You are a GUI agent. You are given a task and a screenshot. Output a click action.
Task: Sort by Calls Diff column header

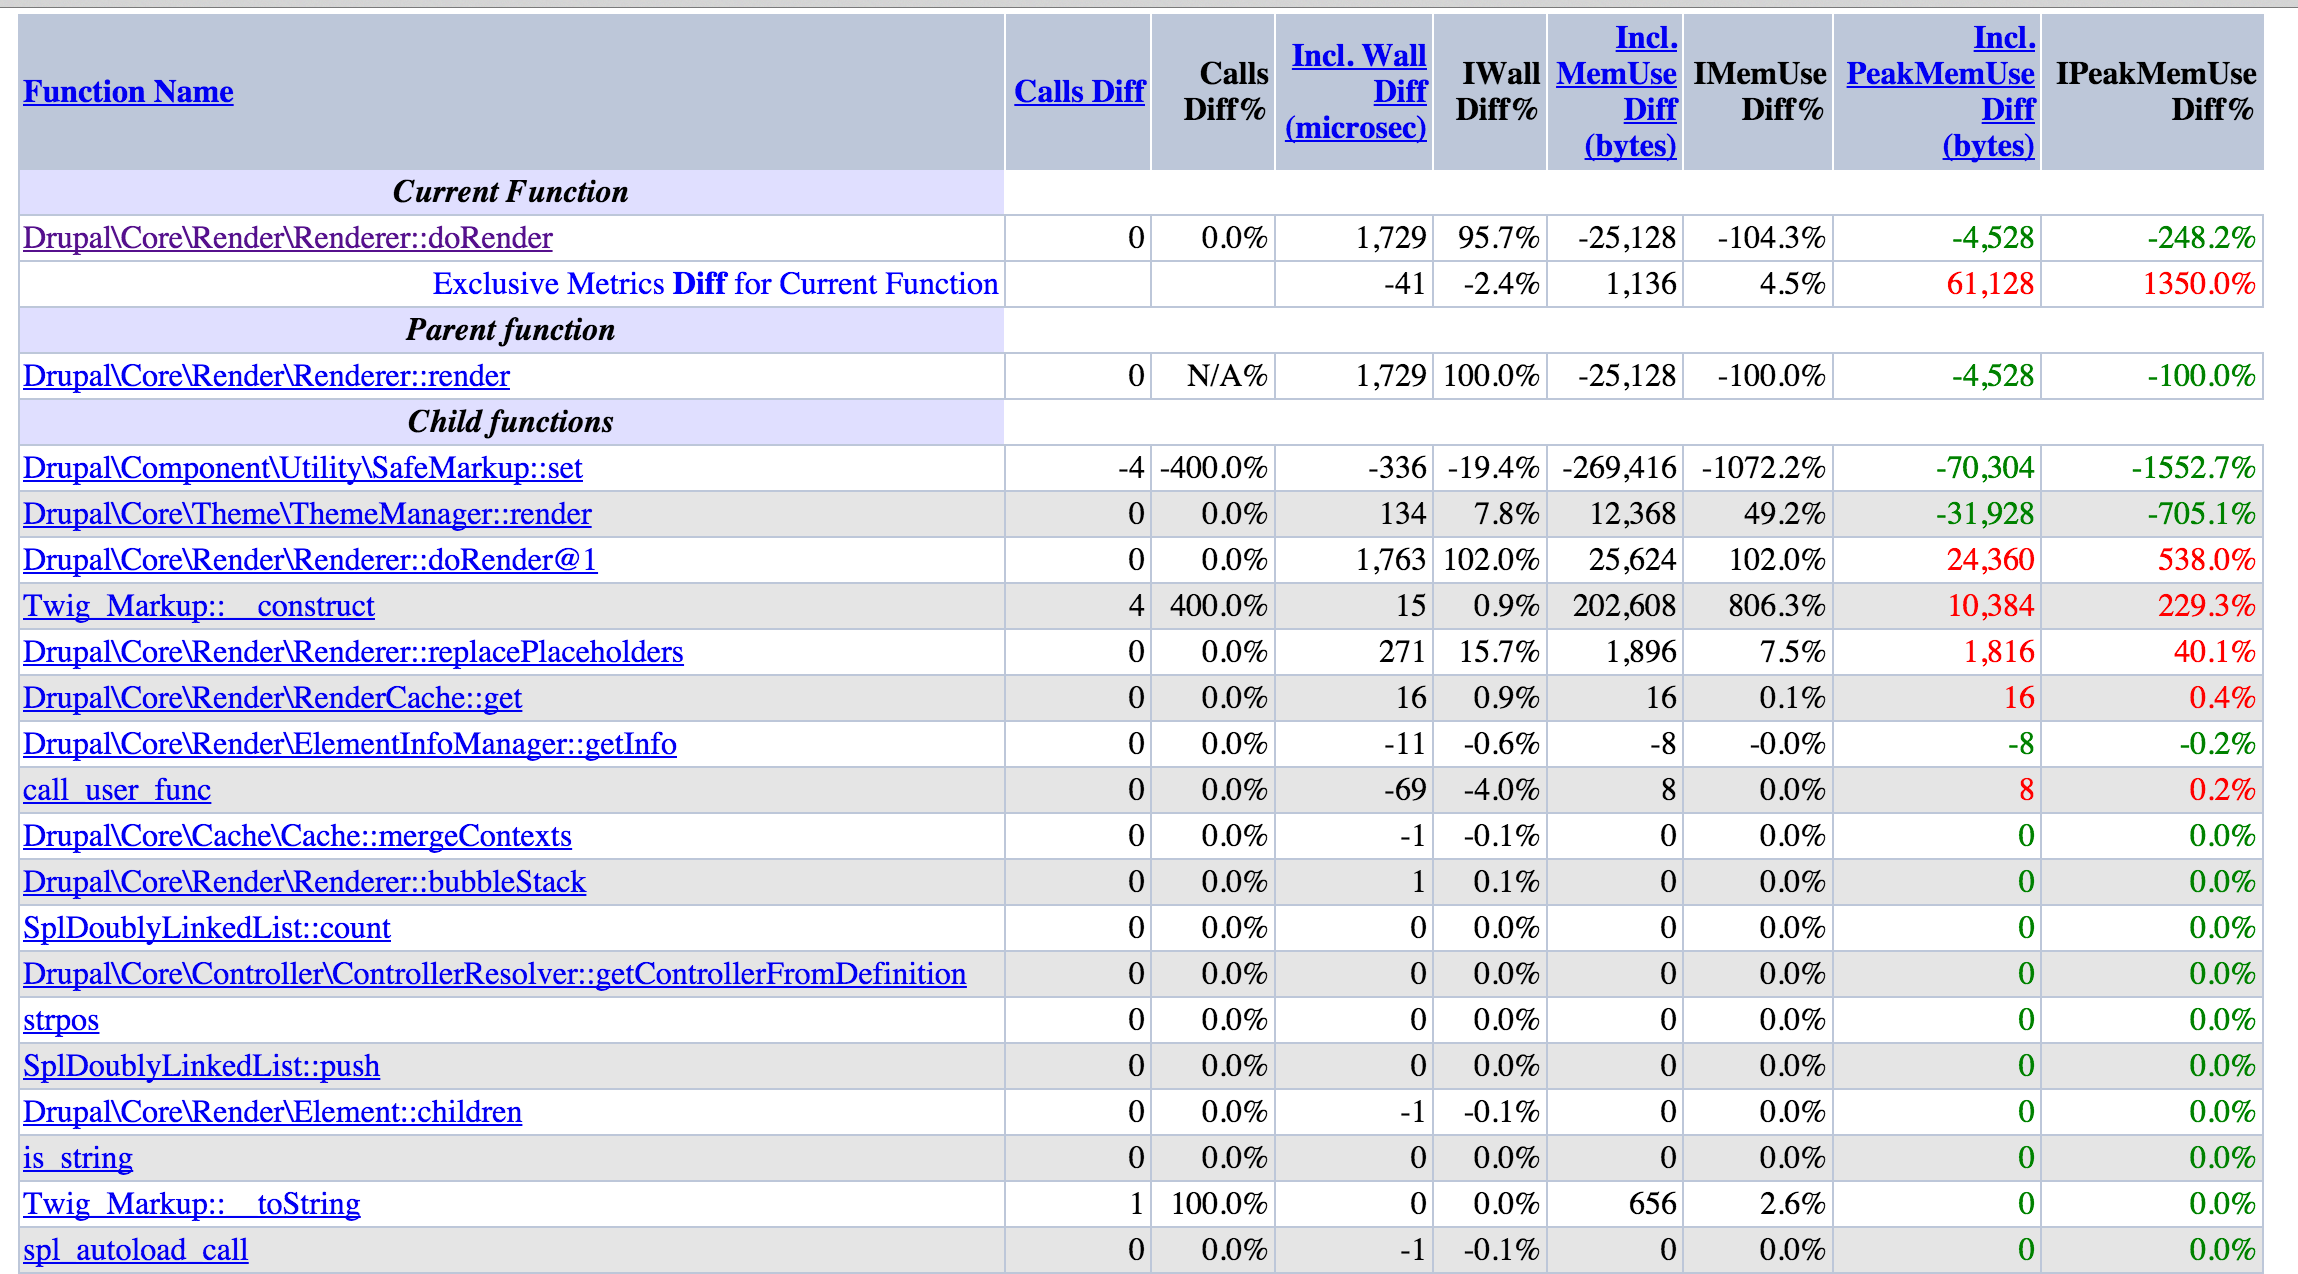[x=1079, y=91]
